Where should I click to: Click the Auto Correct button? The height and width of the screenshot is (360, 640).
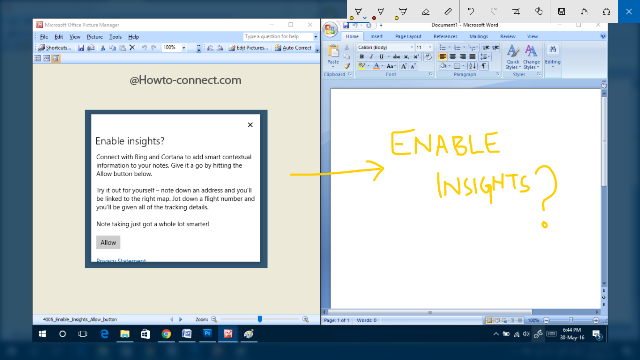[293, 48]
